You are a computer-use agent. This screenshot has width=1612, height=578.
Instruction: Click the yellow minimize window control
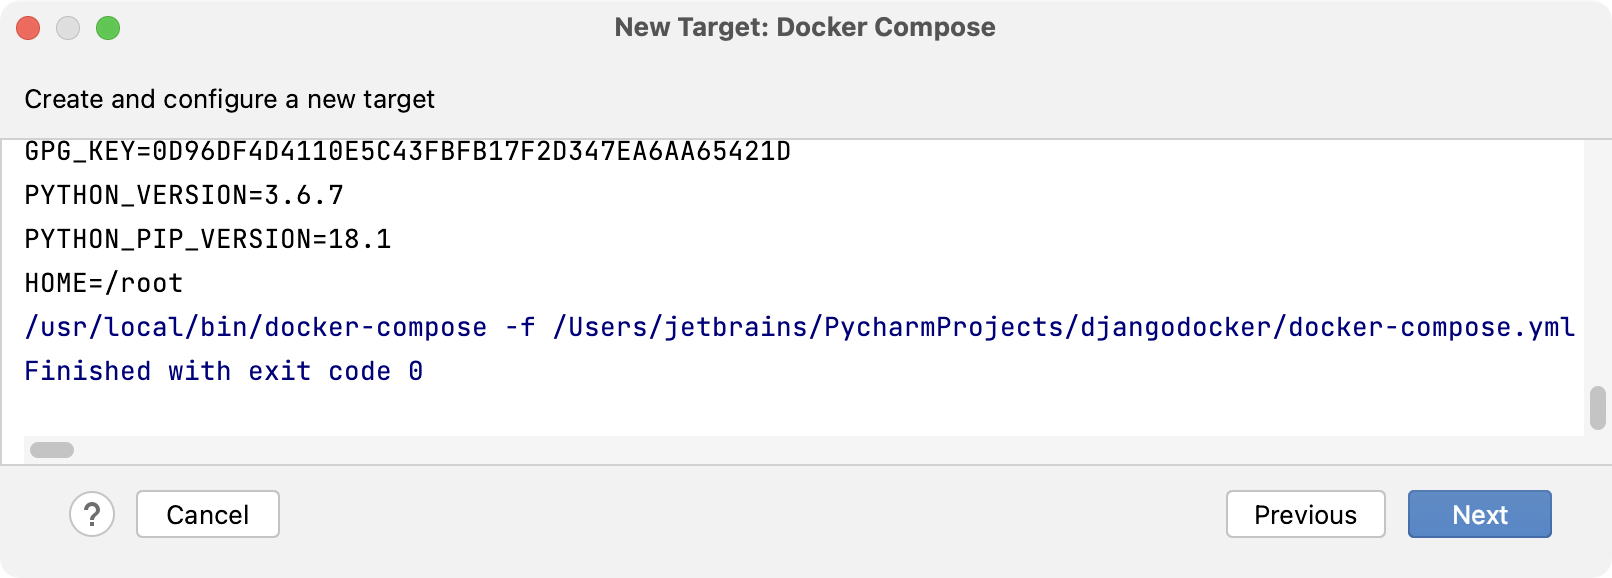[69, 28]
